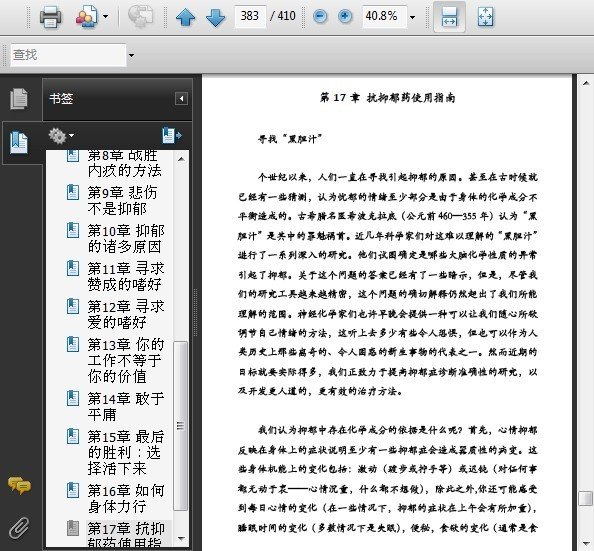This screenshot has width=594, height=551.
Task: Toggle fit-width scrolling mode button
Action: [x=449, y=17]
